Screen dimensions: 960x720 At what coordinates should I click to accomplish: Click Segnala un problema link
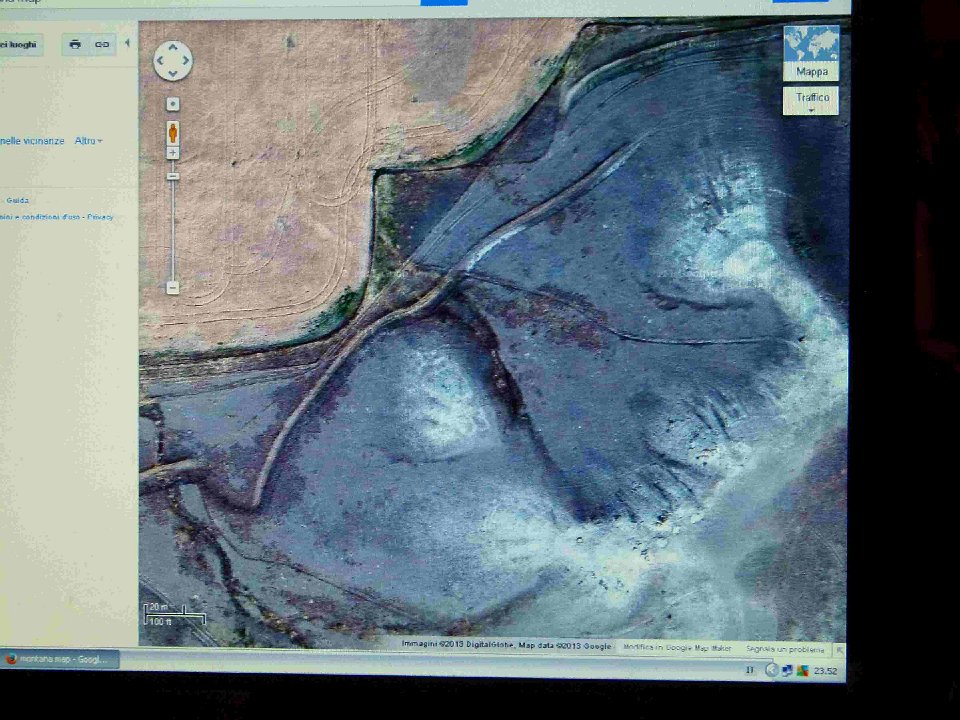click(786, 647)
